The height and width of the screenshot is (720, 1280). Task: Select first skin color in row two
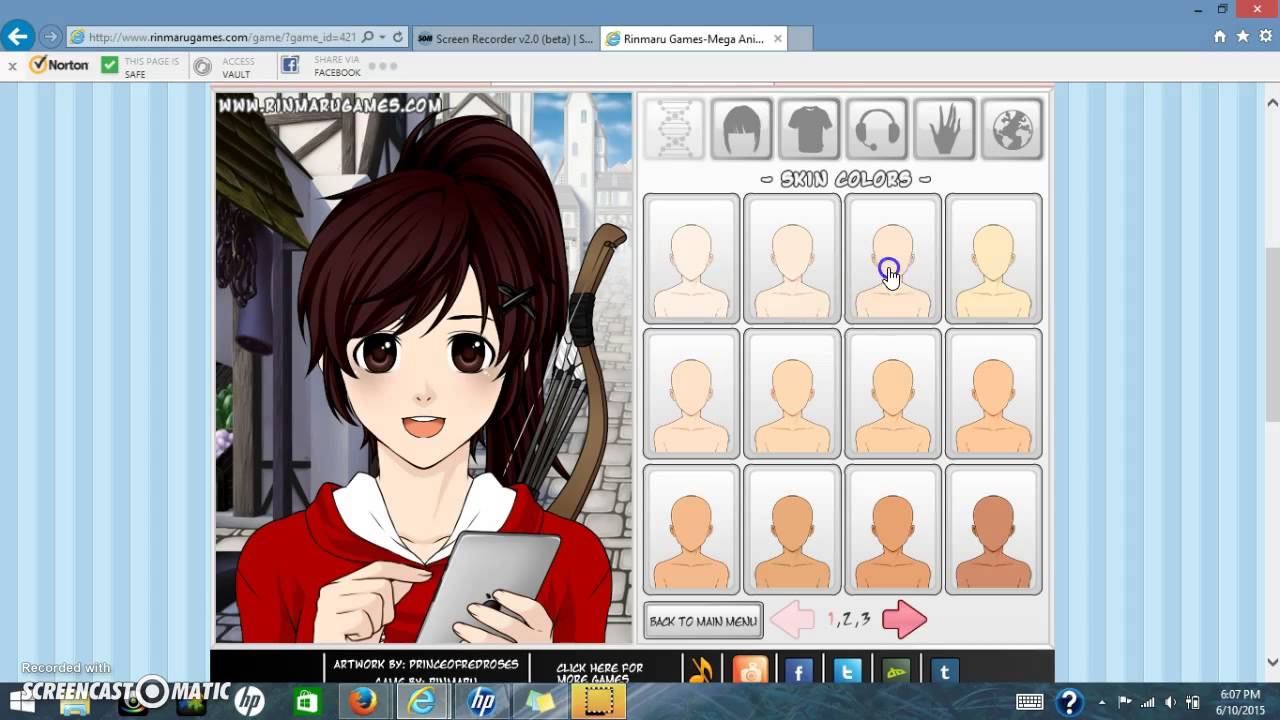pos(691,394)
